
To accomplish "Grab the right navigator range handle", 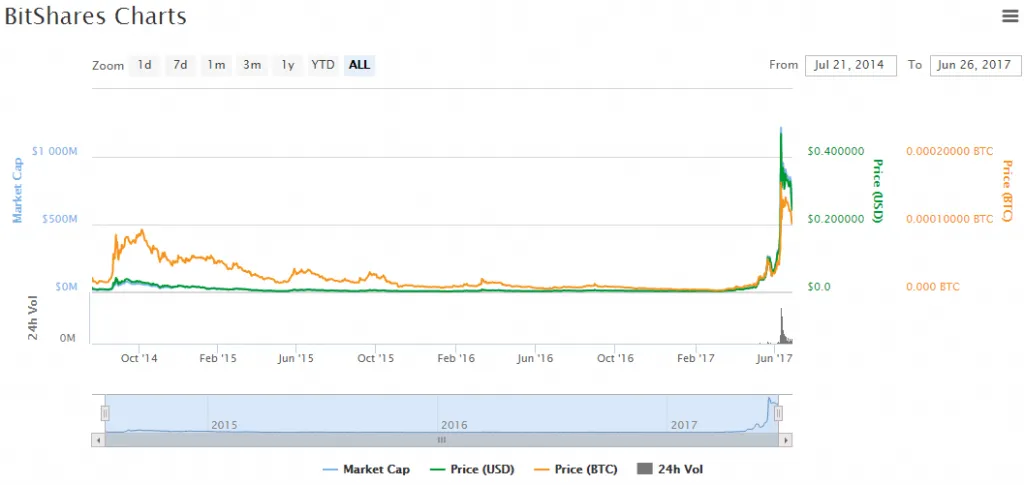I will click(x=778, y=413).
